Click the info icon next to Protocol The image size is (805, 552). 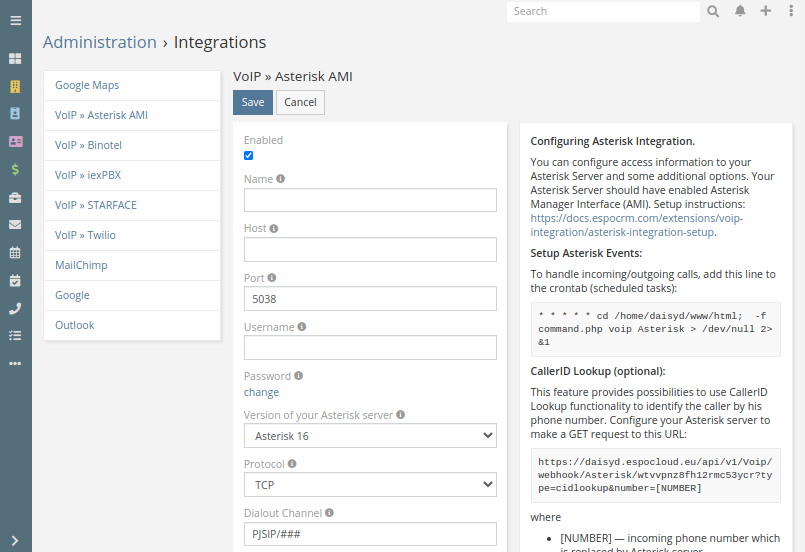click(292, 464)
